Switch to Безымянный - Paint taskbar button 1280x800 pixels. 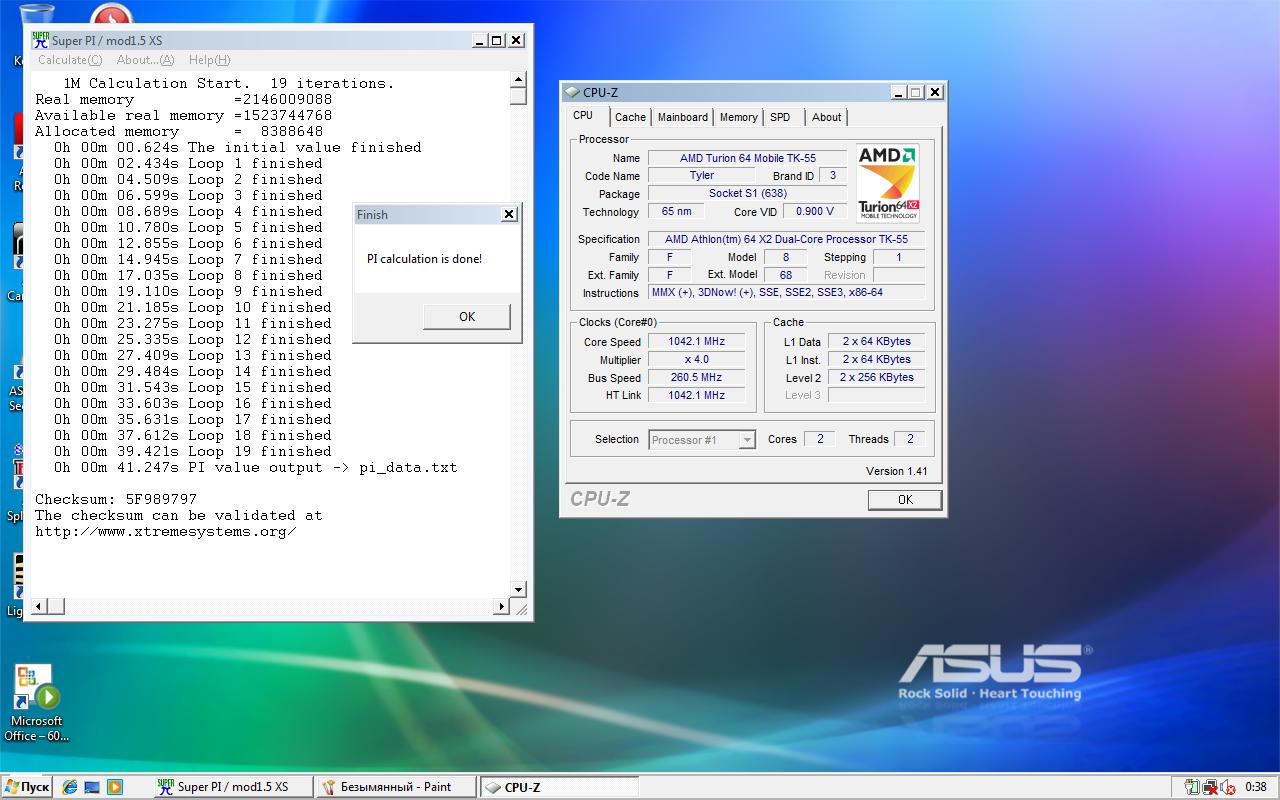397,787
